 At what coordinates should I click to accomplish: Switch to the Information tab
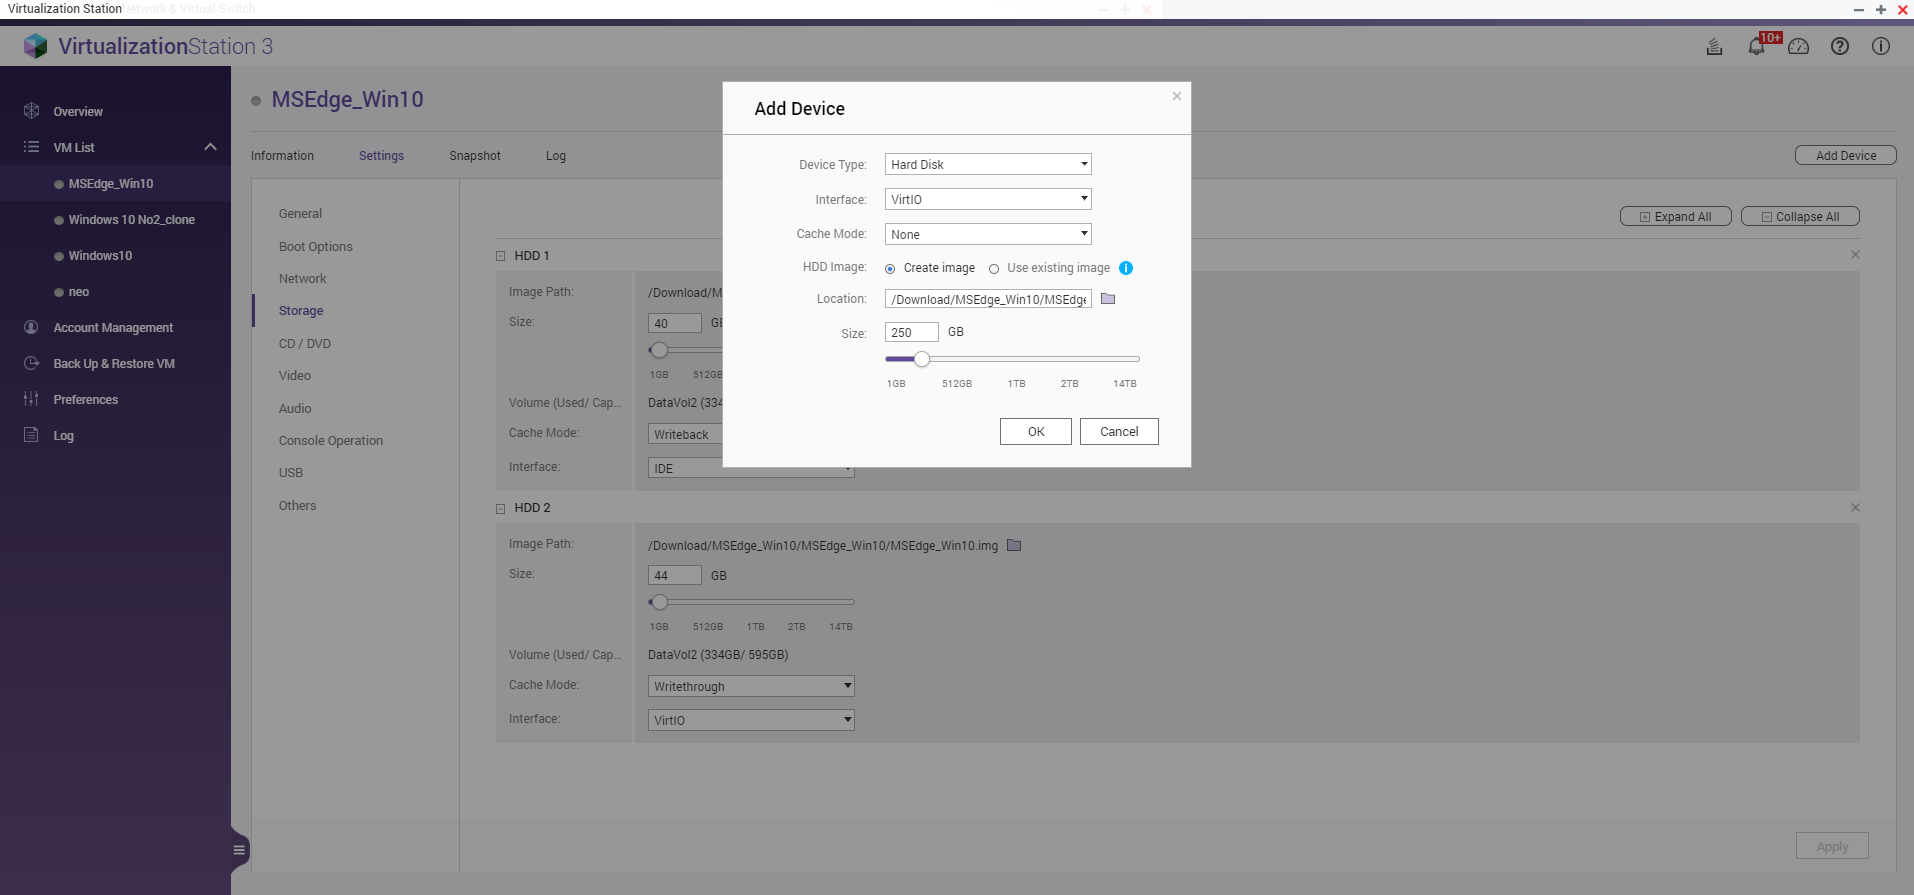282,155
